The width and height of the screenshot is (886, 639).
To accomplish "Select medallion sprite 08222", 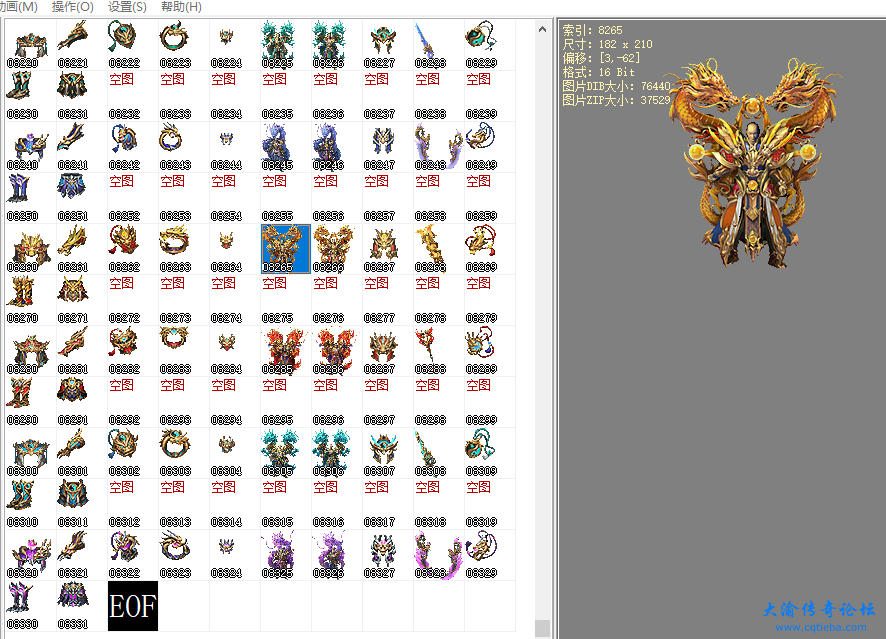I will [132, 45].
